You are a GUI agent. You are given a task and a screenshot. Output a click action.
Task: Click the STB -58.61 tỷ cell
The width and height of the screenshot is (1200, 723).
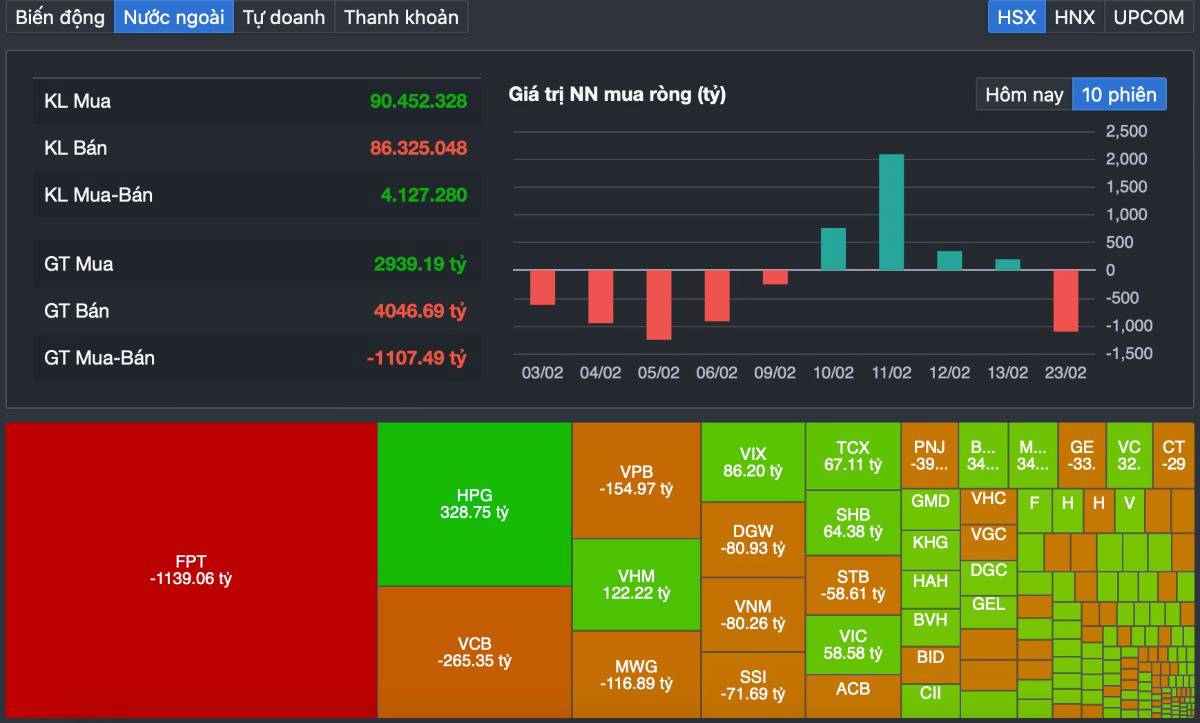853,585
